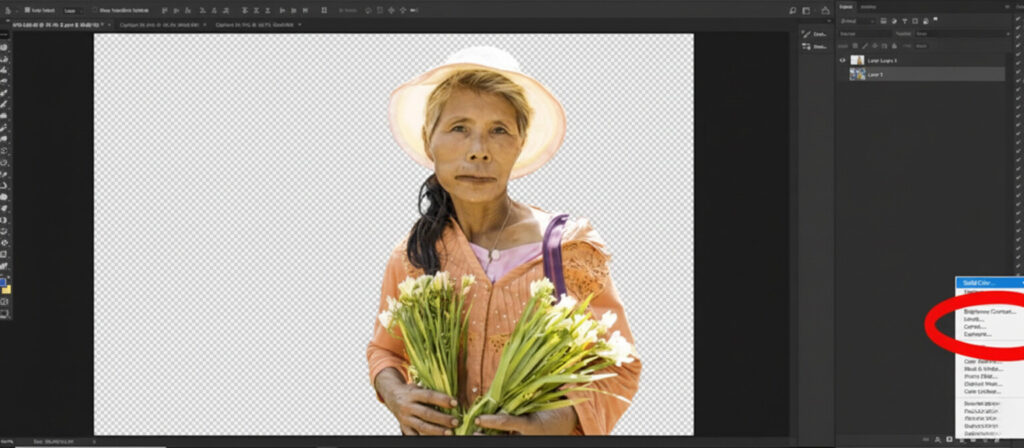The image size is (1024, 448).
Task: Choose Brightness/Contrast from the menu
Action: [x=990, y=312]
